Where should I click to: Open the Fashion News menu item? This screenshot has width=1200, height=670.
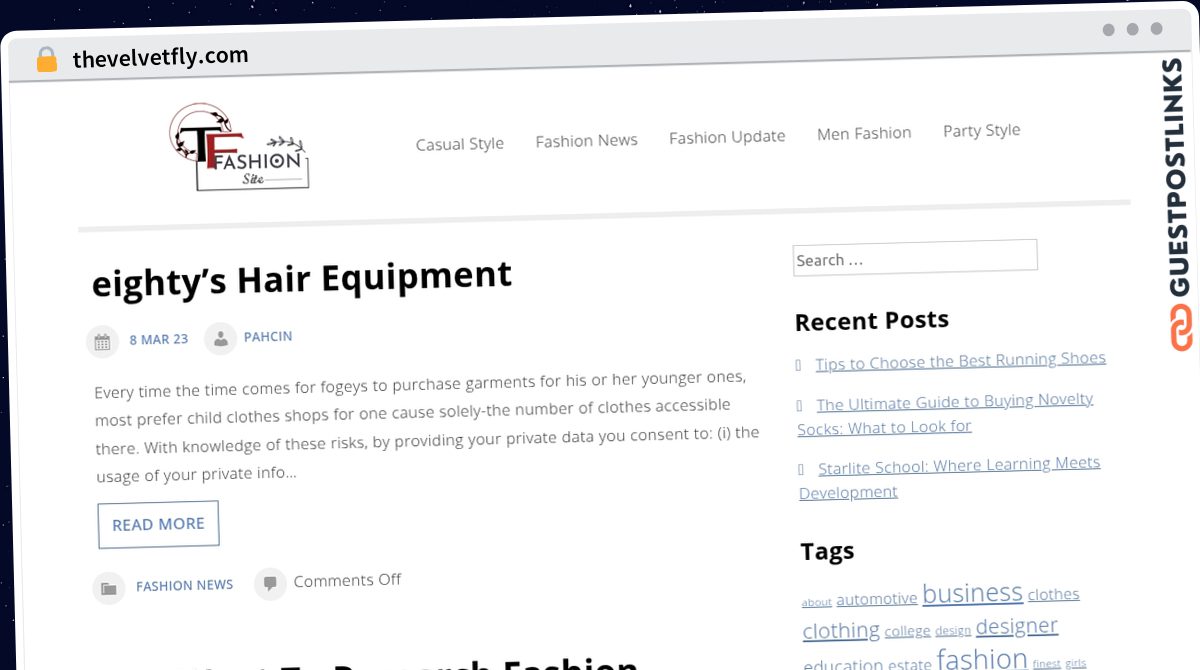click(x=586, y=141)
